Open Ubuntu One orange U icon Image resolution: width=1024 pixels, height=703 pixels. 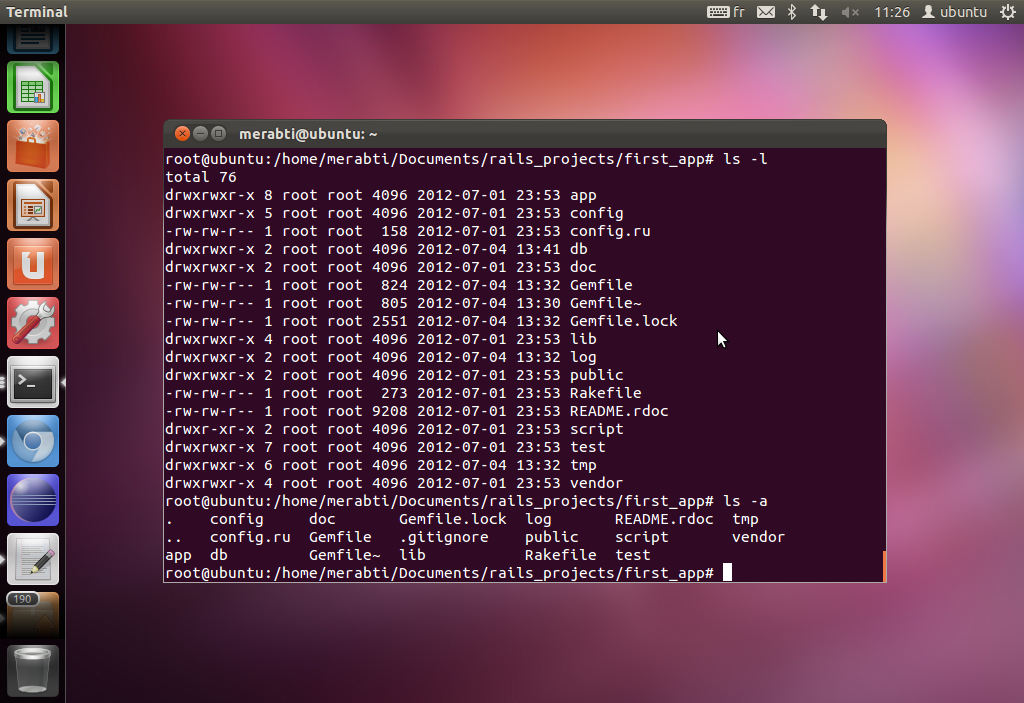tap(33, 264)
